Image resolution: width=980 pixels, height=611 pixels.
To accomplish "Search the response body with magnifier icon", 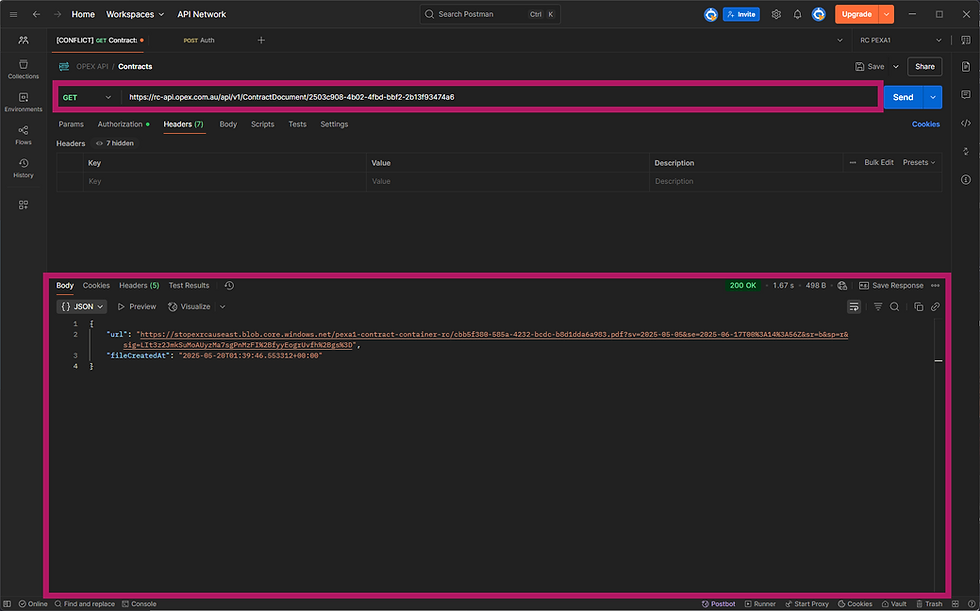I will (x=894, y=307).
